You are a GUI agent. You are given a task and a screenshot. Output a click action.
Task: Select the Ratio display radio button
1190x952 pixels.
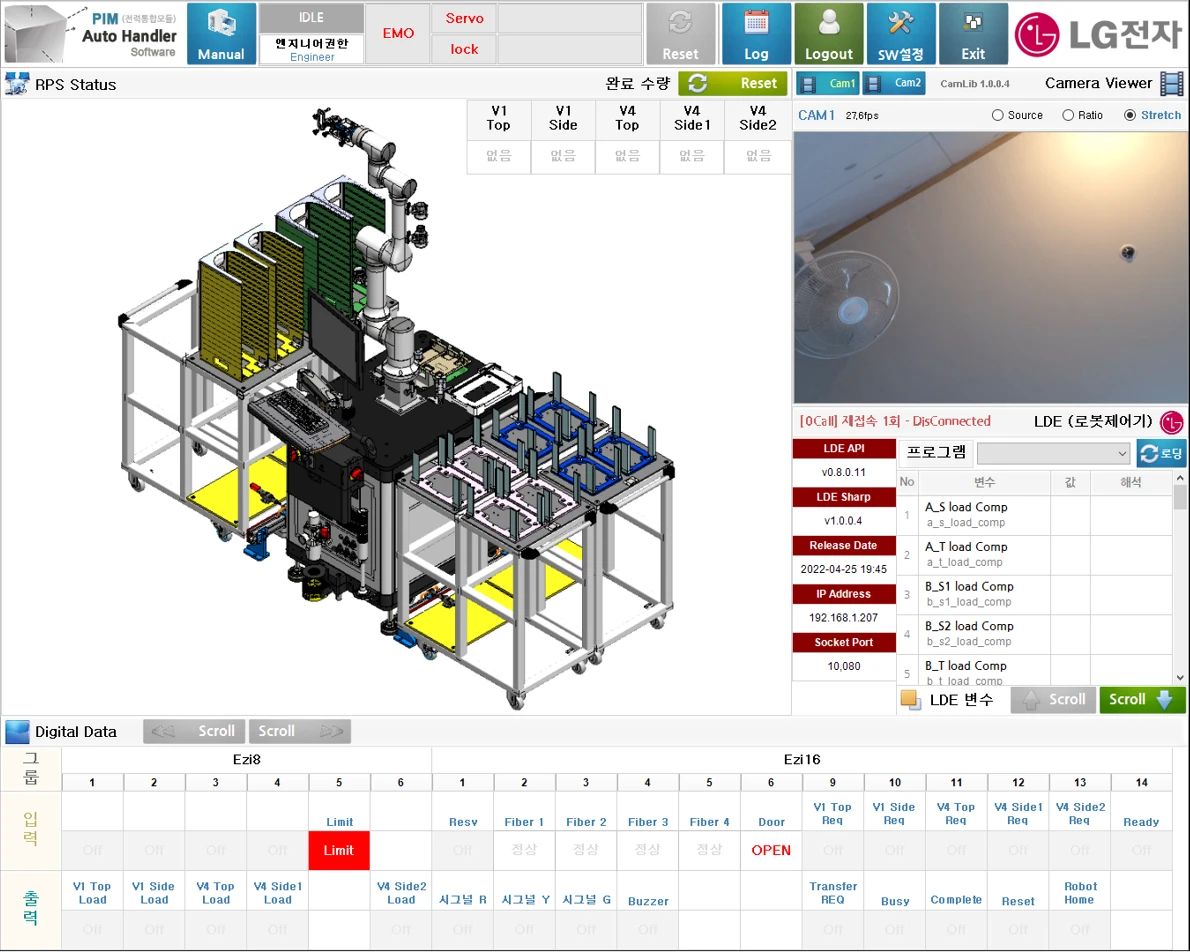[1068, 115]
